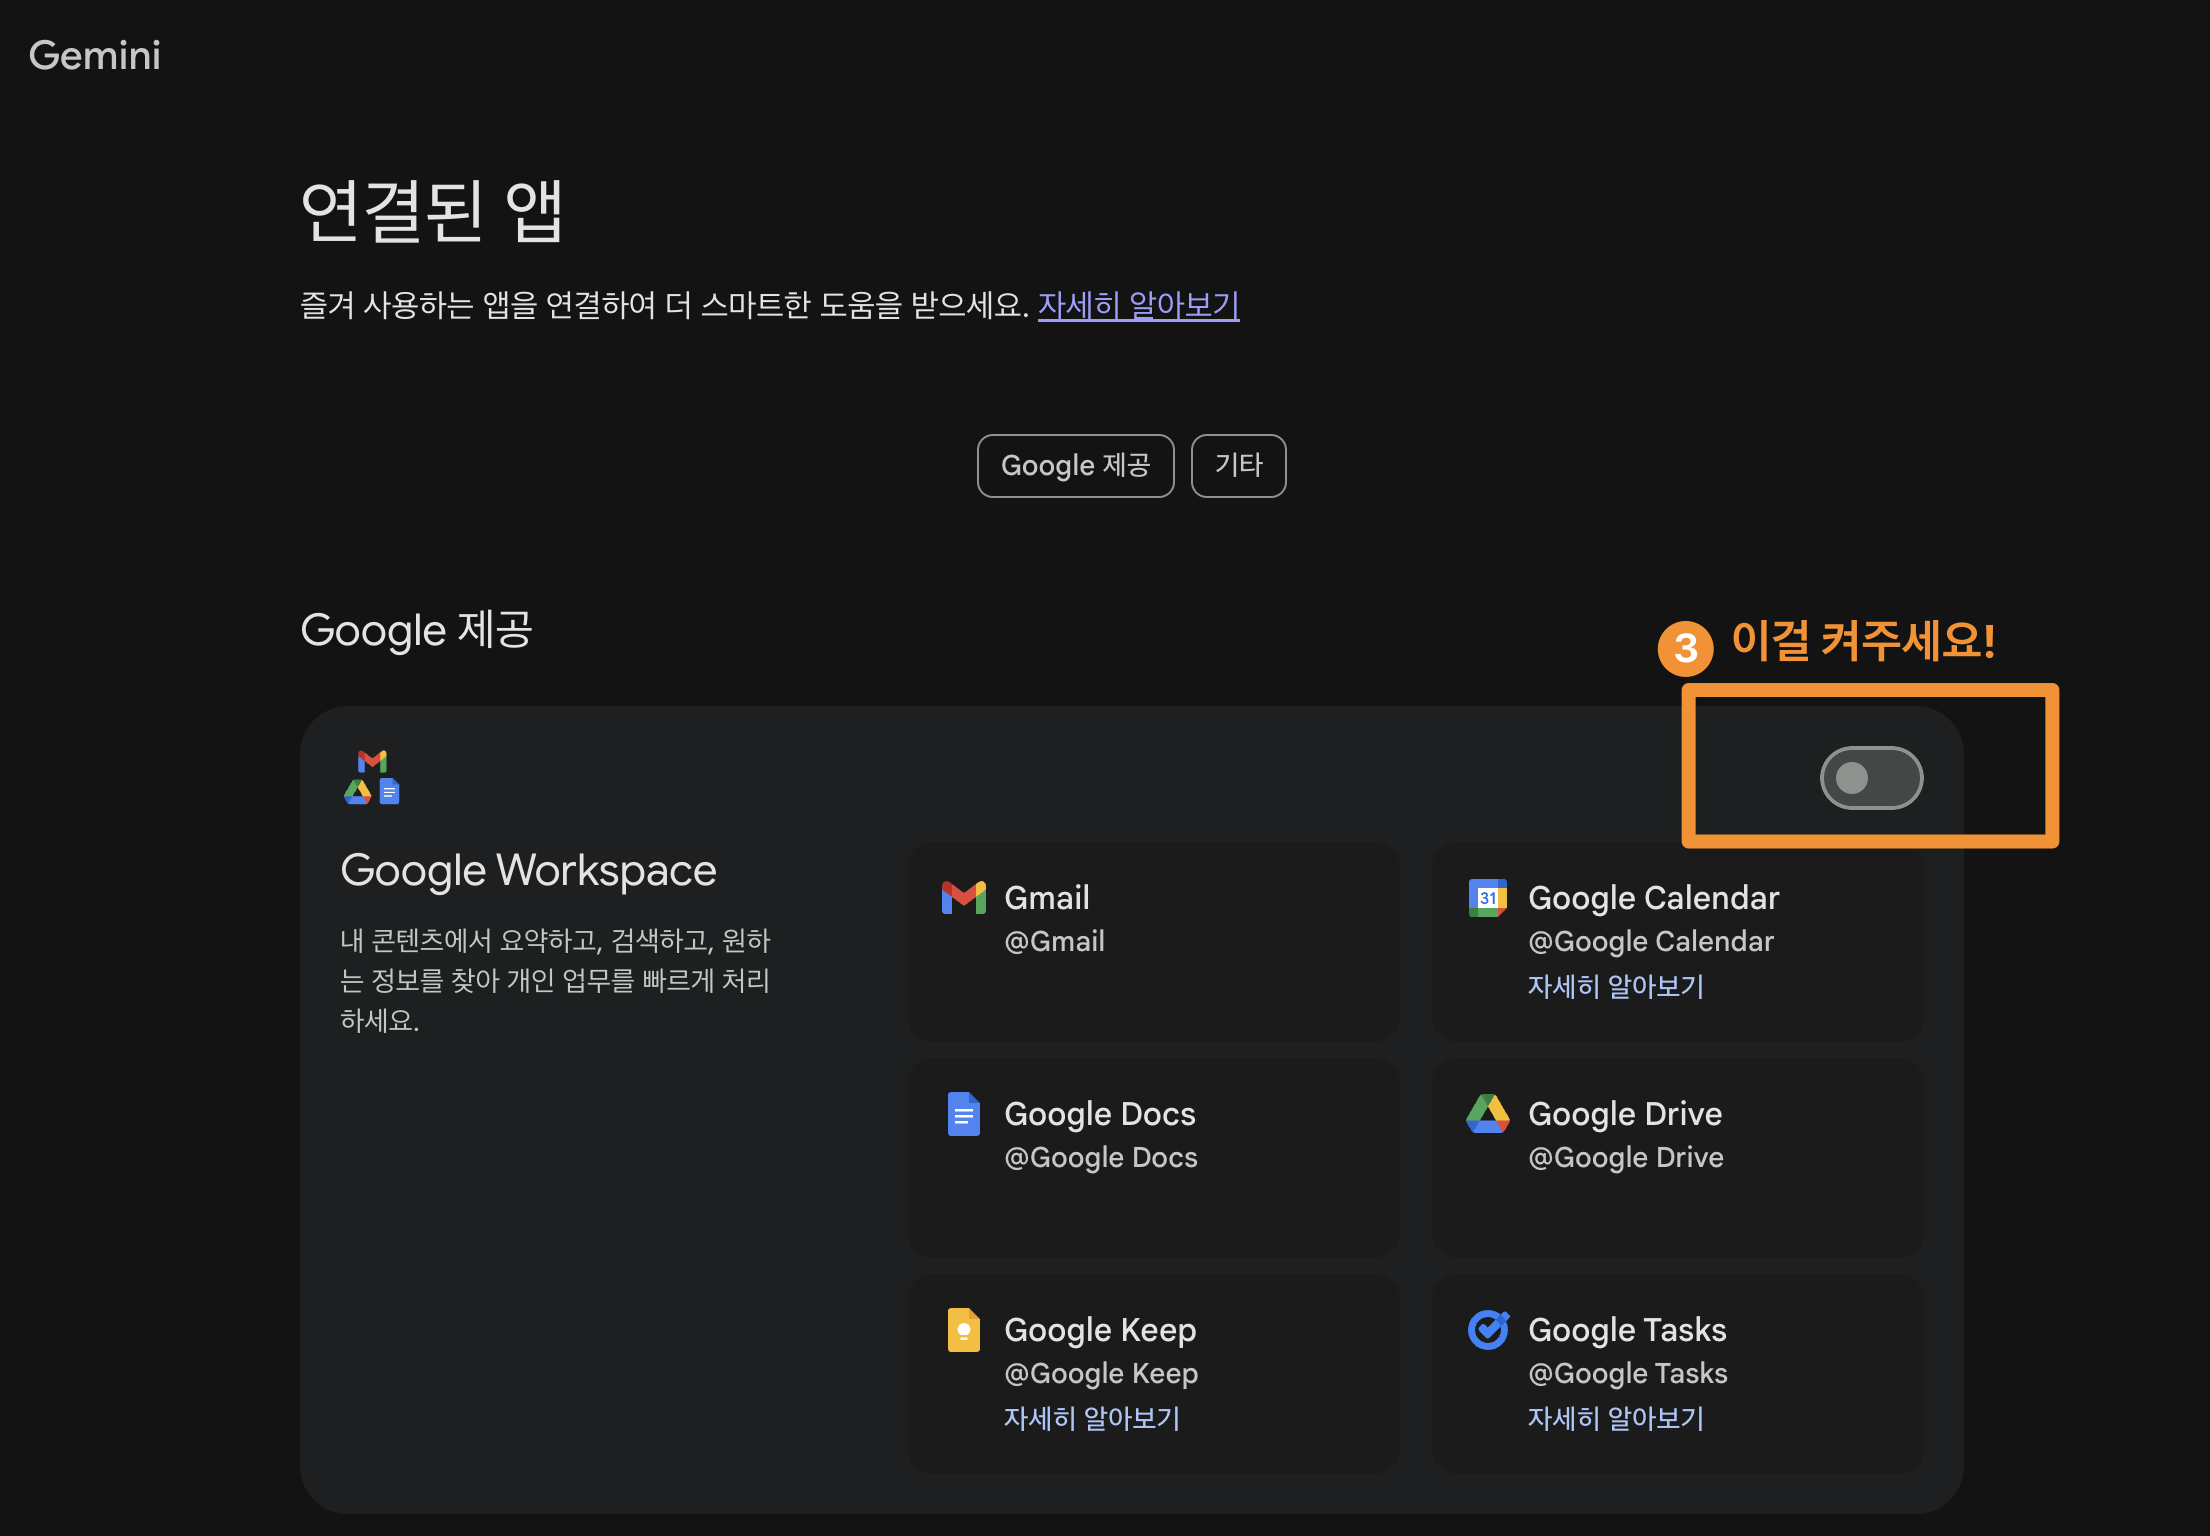Image resolution: width=2210 pixels, height=1536 pixels.
Task: Click the Google Workspace suite icon cluster
Action: [372, 778]
